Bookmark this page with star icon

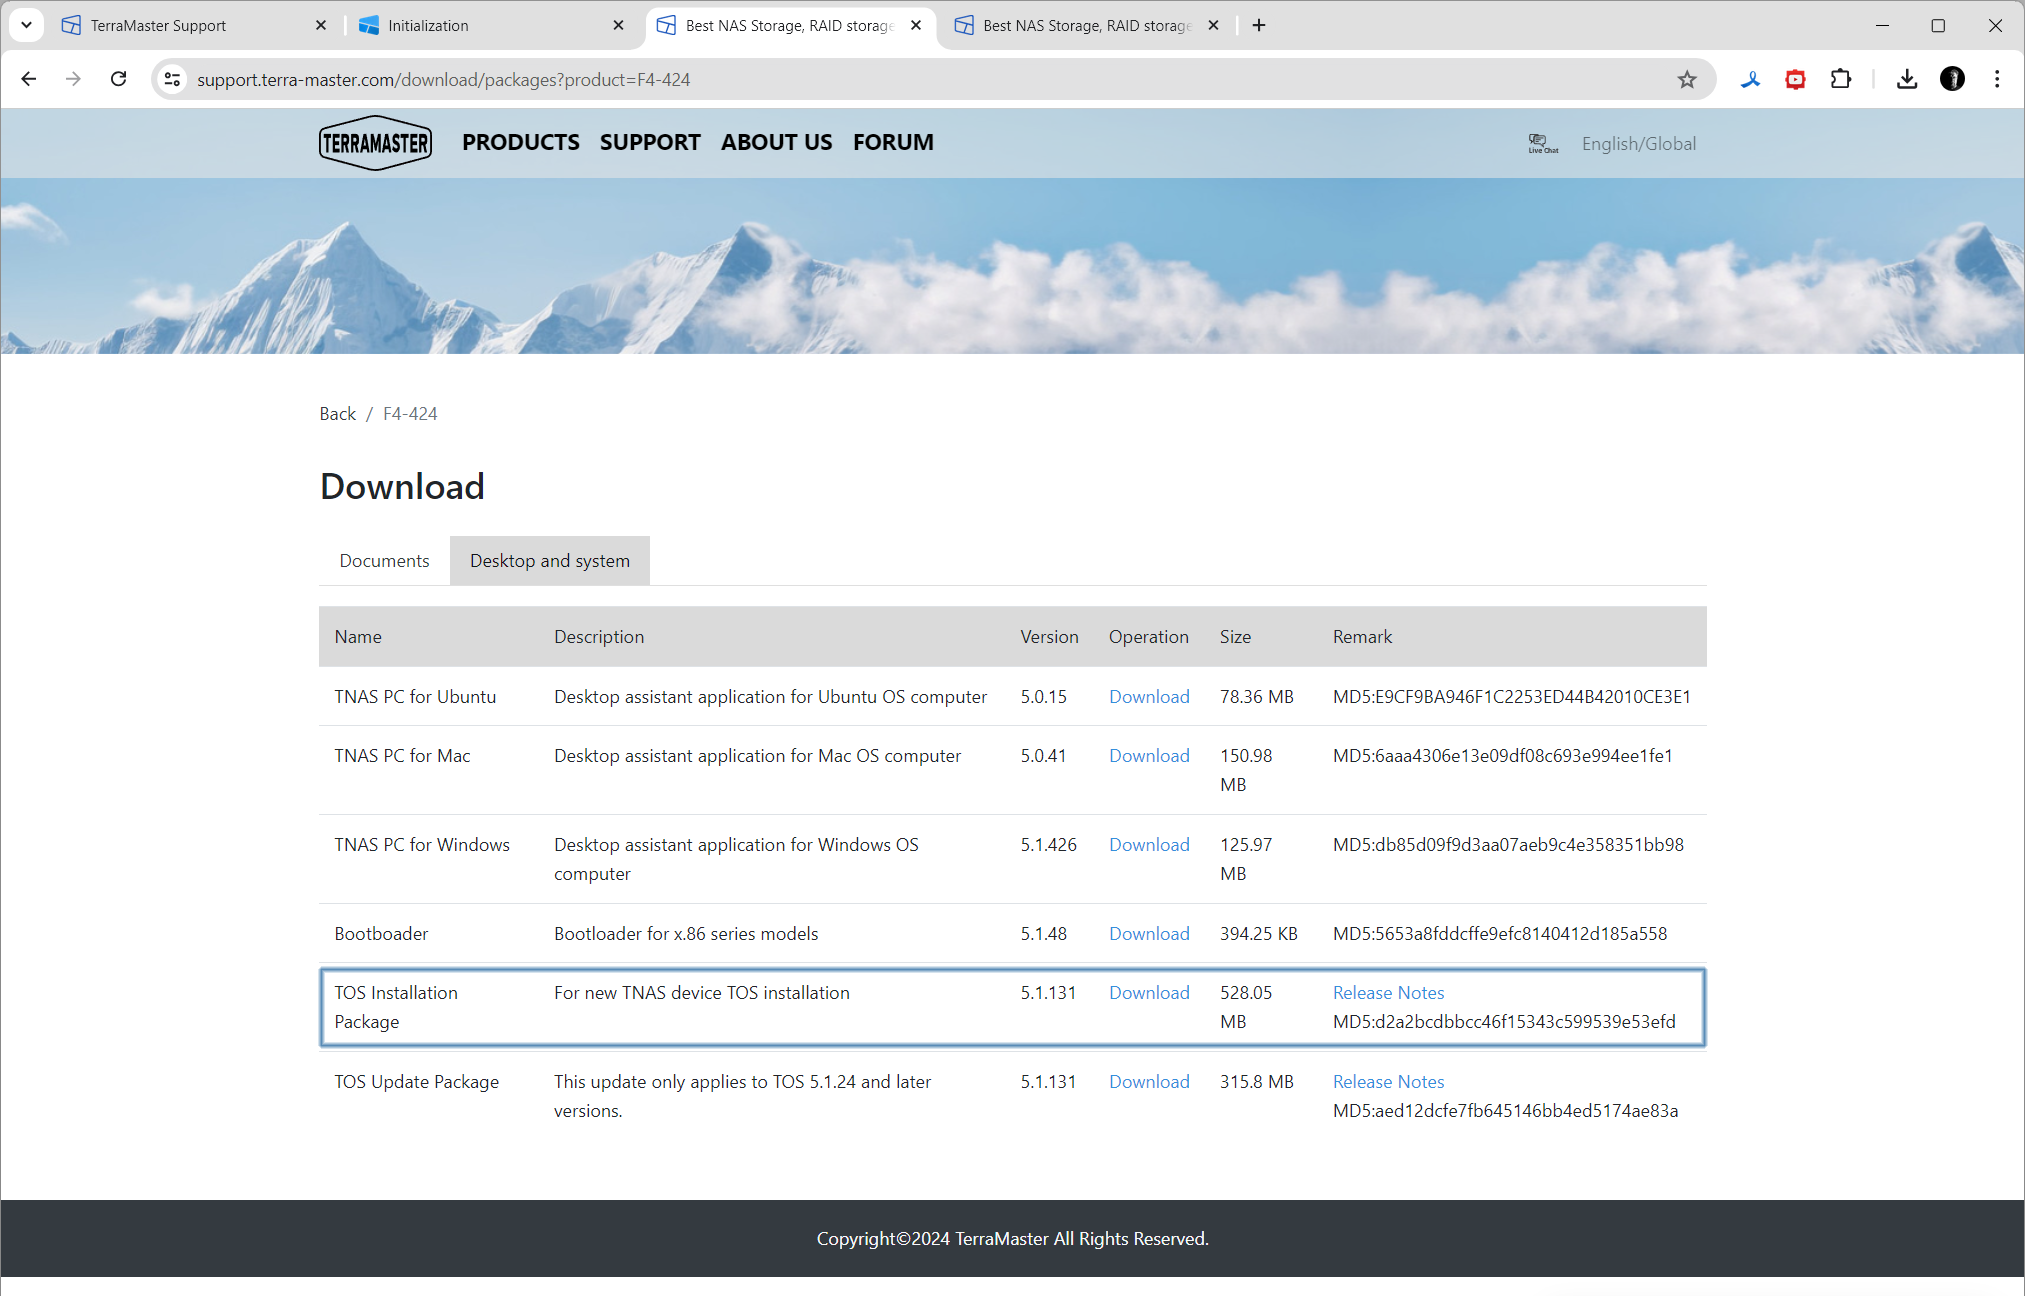tap(1687, 80)
